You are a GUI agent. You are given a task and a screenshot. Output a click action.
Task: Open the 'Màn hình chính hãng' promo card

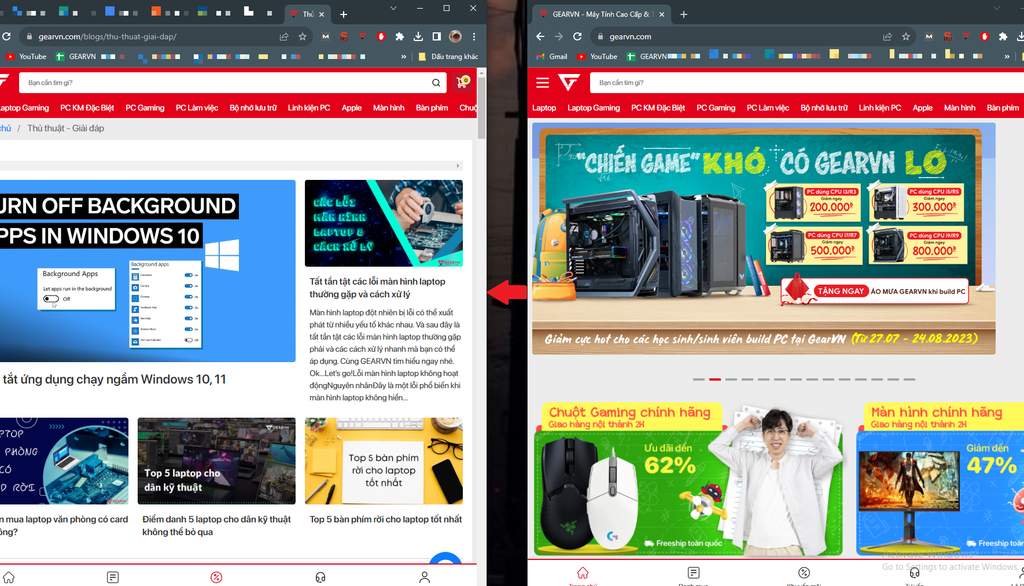[x=940, y=480]
